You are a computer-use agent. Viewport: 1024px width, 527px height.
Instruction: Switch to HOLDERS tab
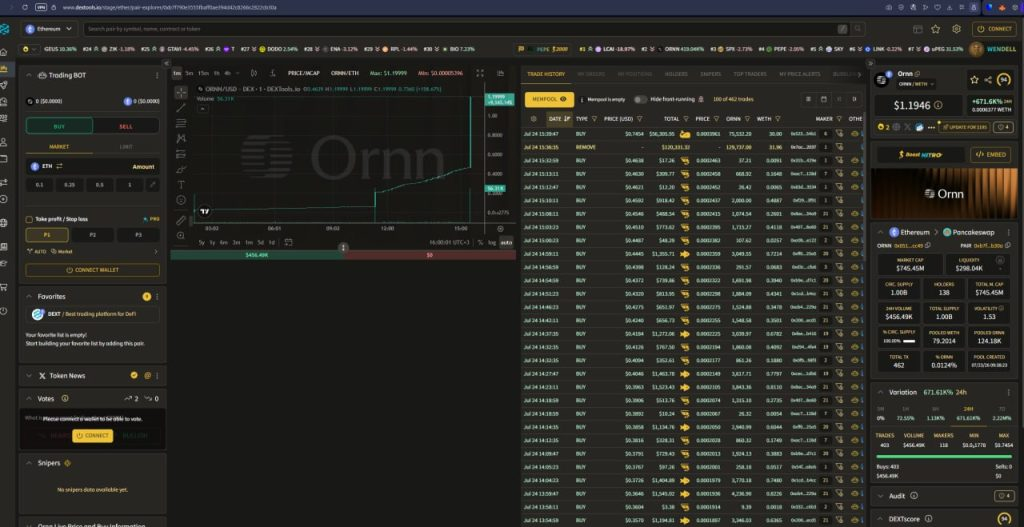[x=676, y=74]
